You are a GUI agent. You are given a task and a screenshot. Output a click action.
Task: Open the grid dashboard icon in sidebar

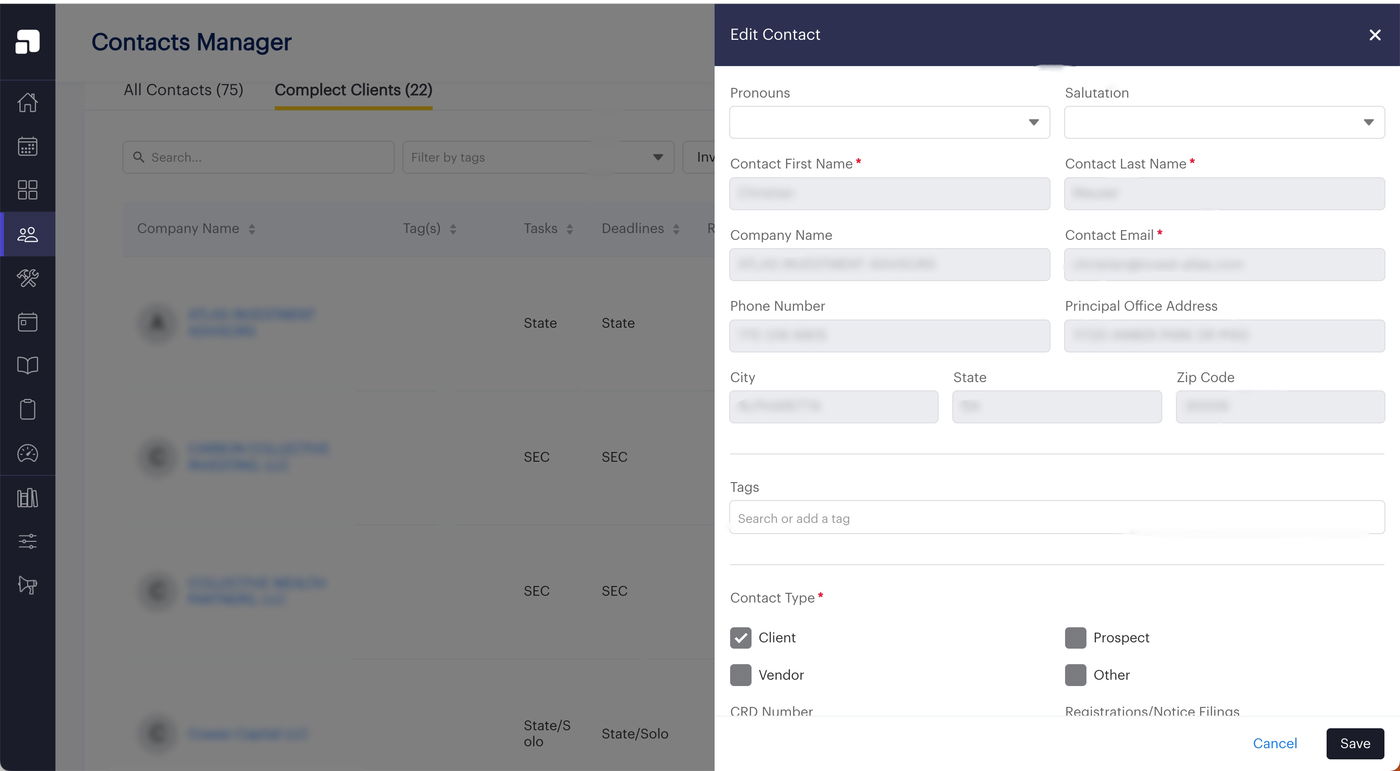[x=27, y=190]
